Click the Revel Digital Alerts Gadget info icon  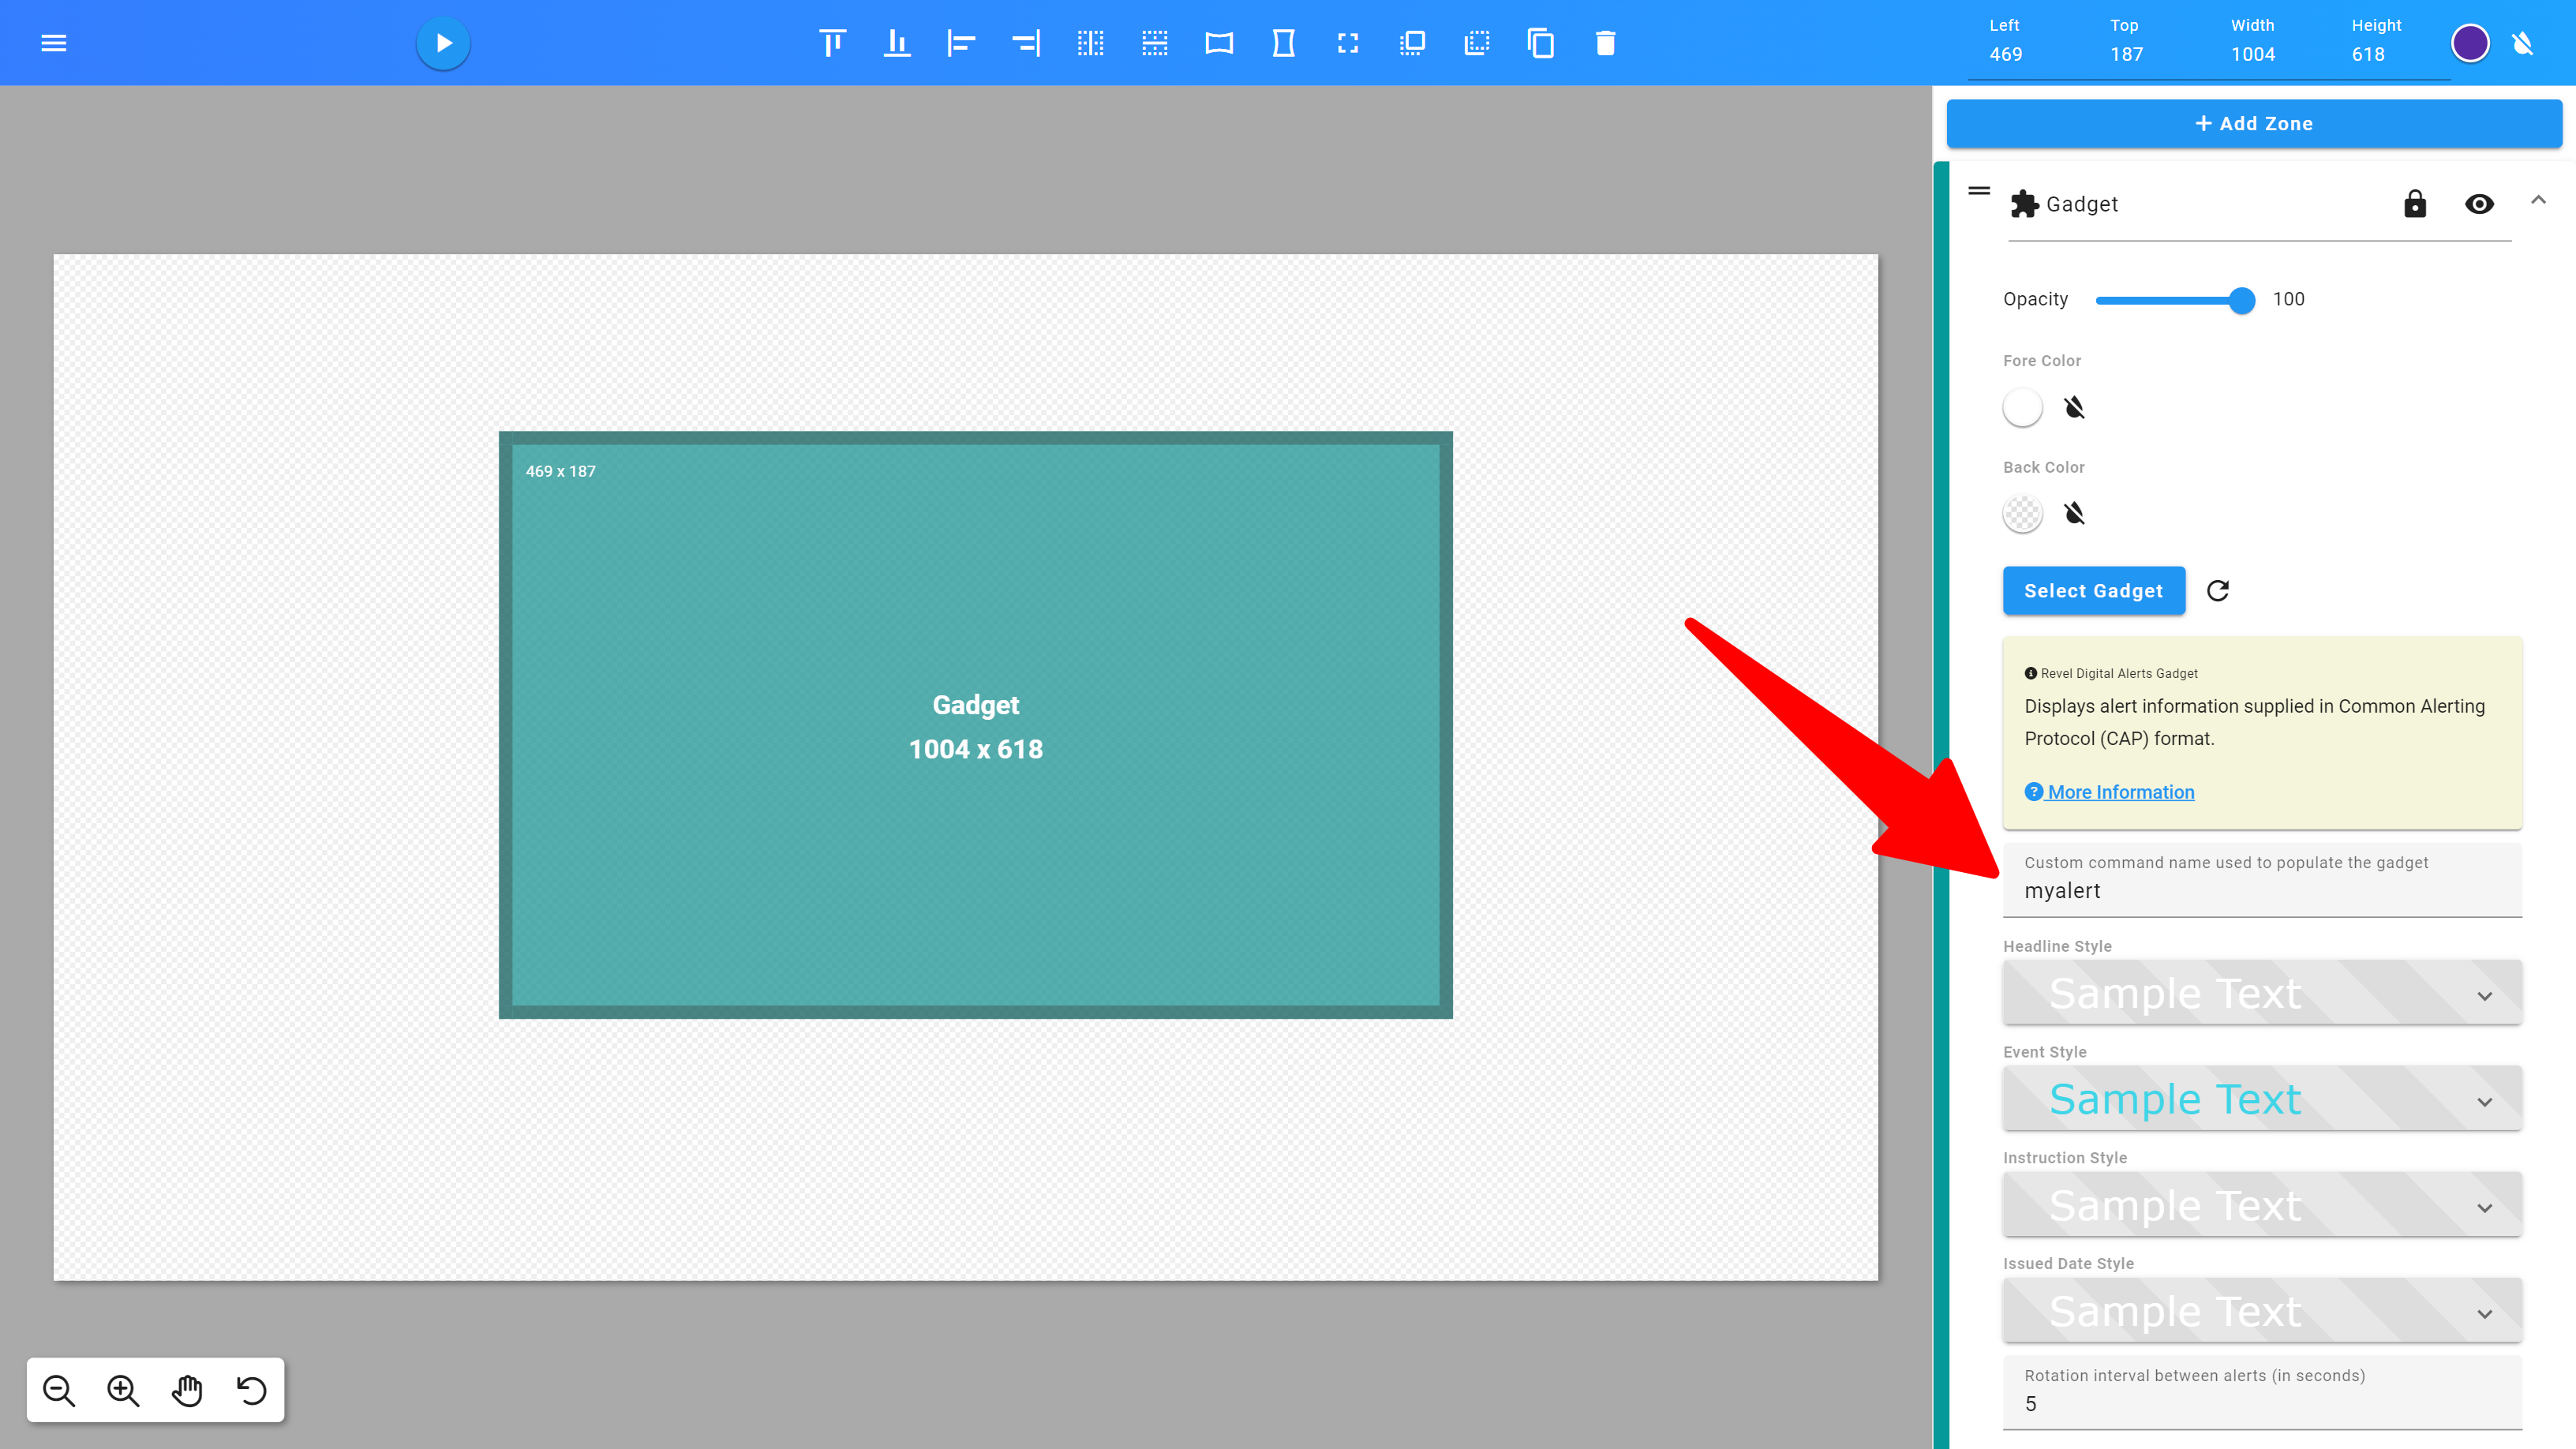pyautogui.click(x=2030, y=674)
